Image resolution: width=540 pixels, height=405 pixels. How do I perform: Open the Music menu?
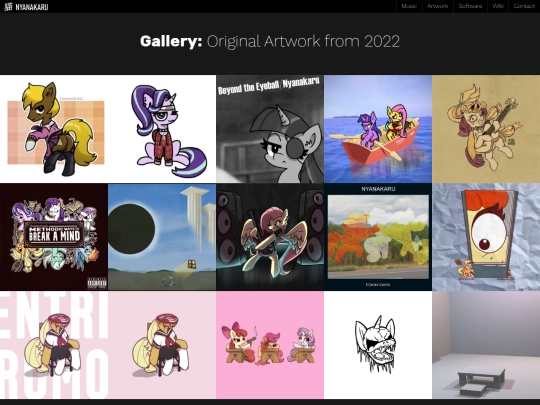[409, 6]
